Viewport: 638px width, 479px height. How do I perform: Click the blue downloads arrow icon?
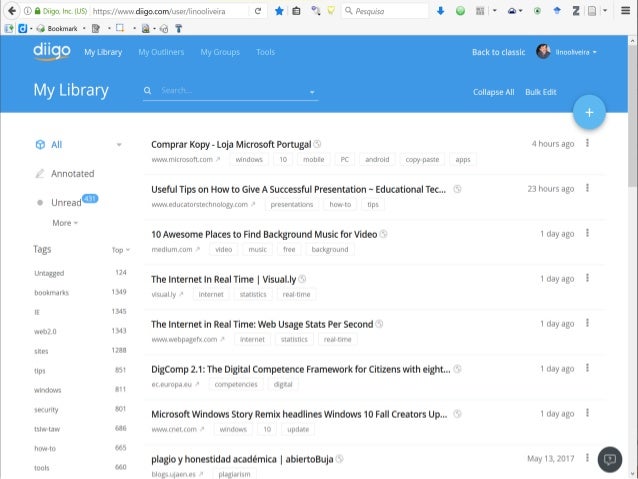point(440,11)
